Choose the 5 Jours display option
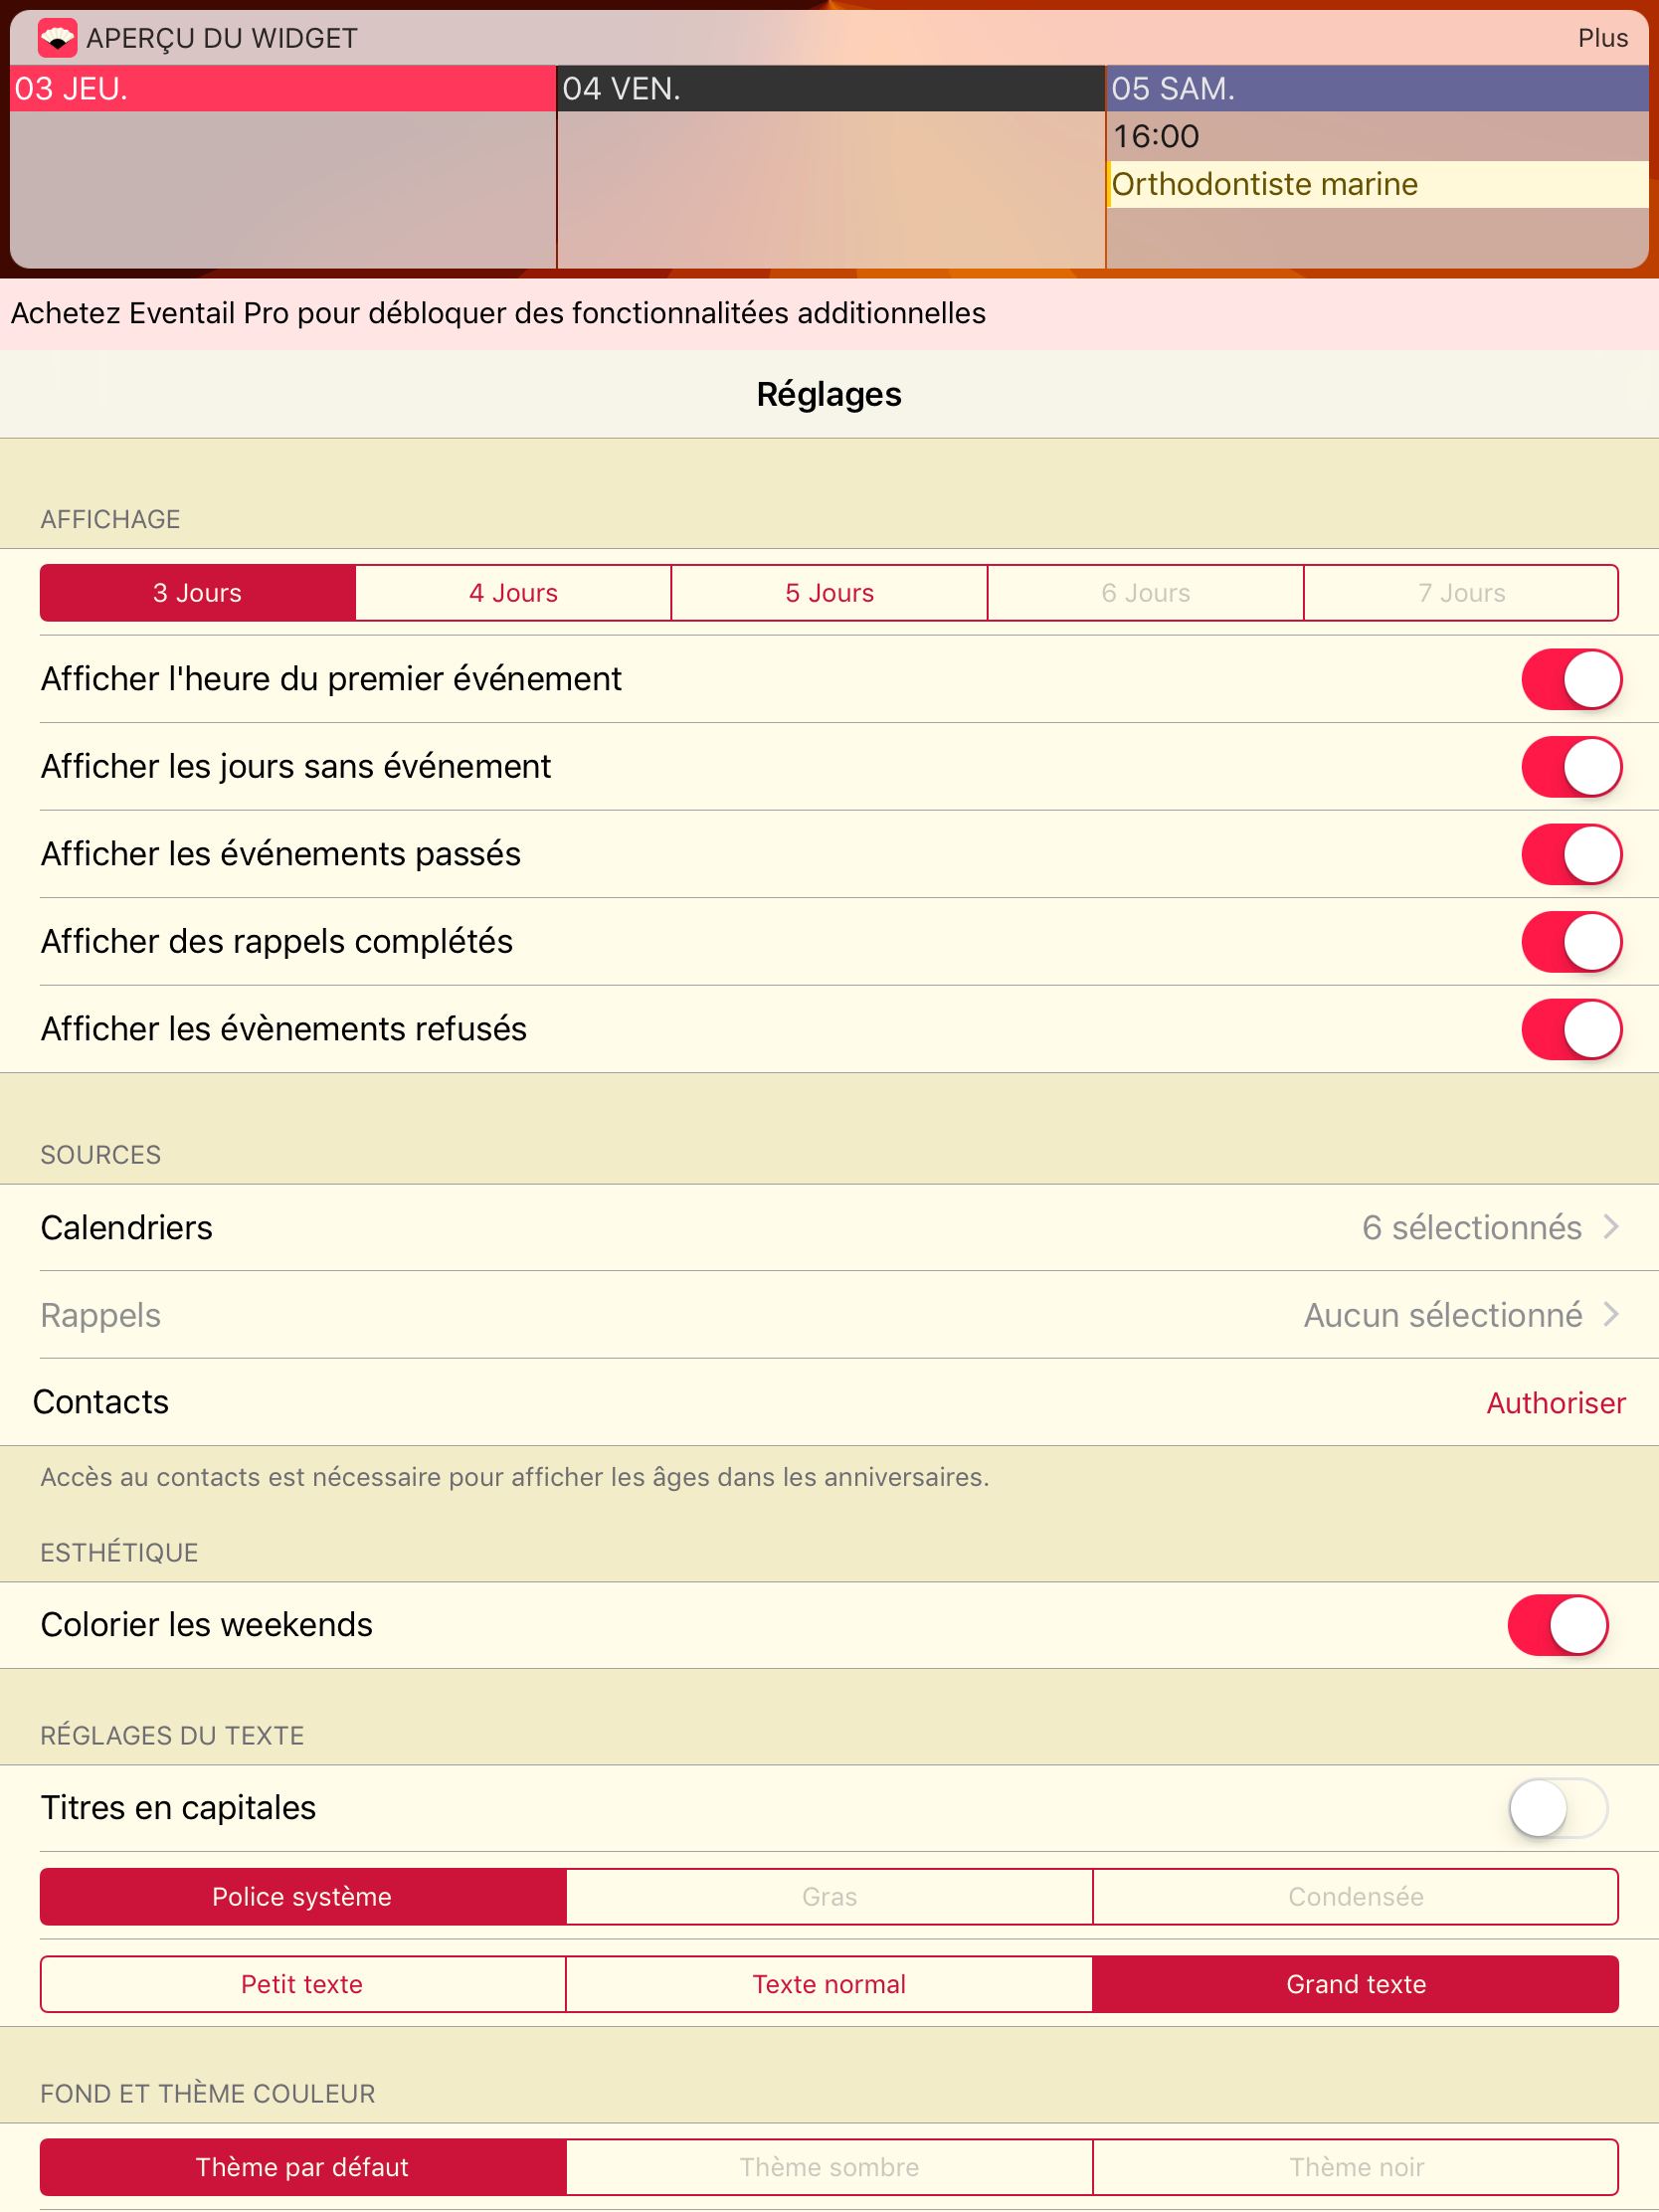 click(829, 593)
